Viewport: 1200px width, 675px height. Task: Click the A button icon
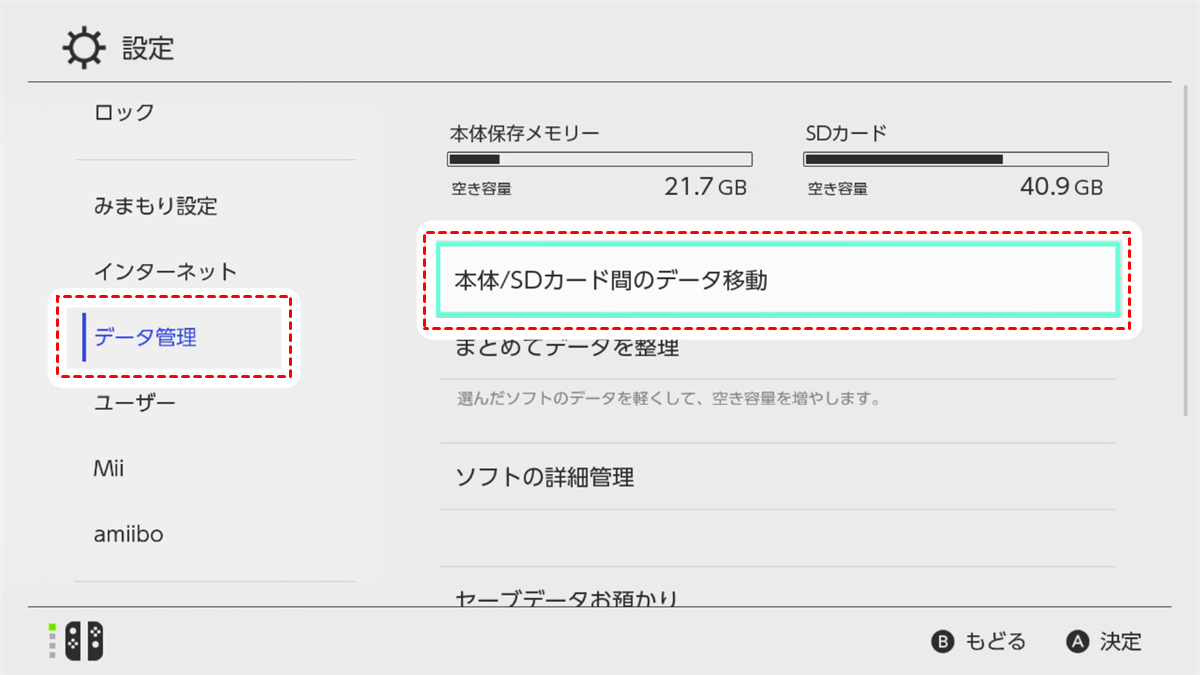(x=1077, y=641)
